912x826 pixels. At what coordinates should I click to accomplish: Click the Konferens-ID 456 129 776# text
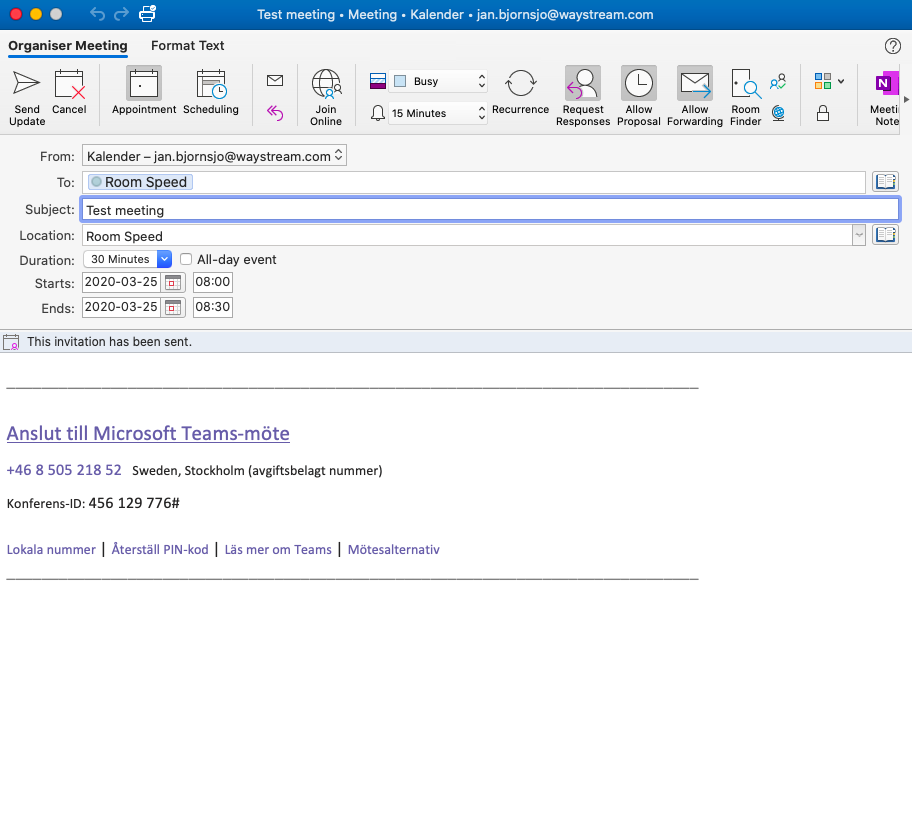coord(93,503)
